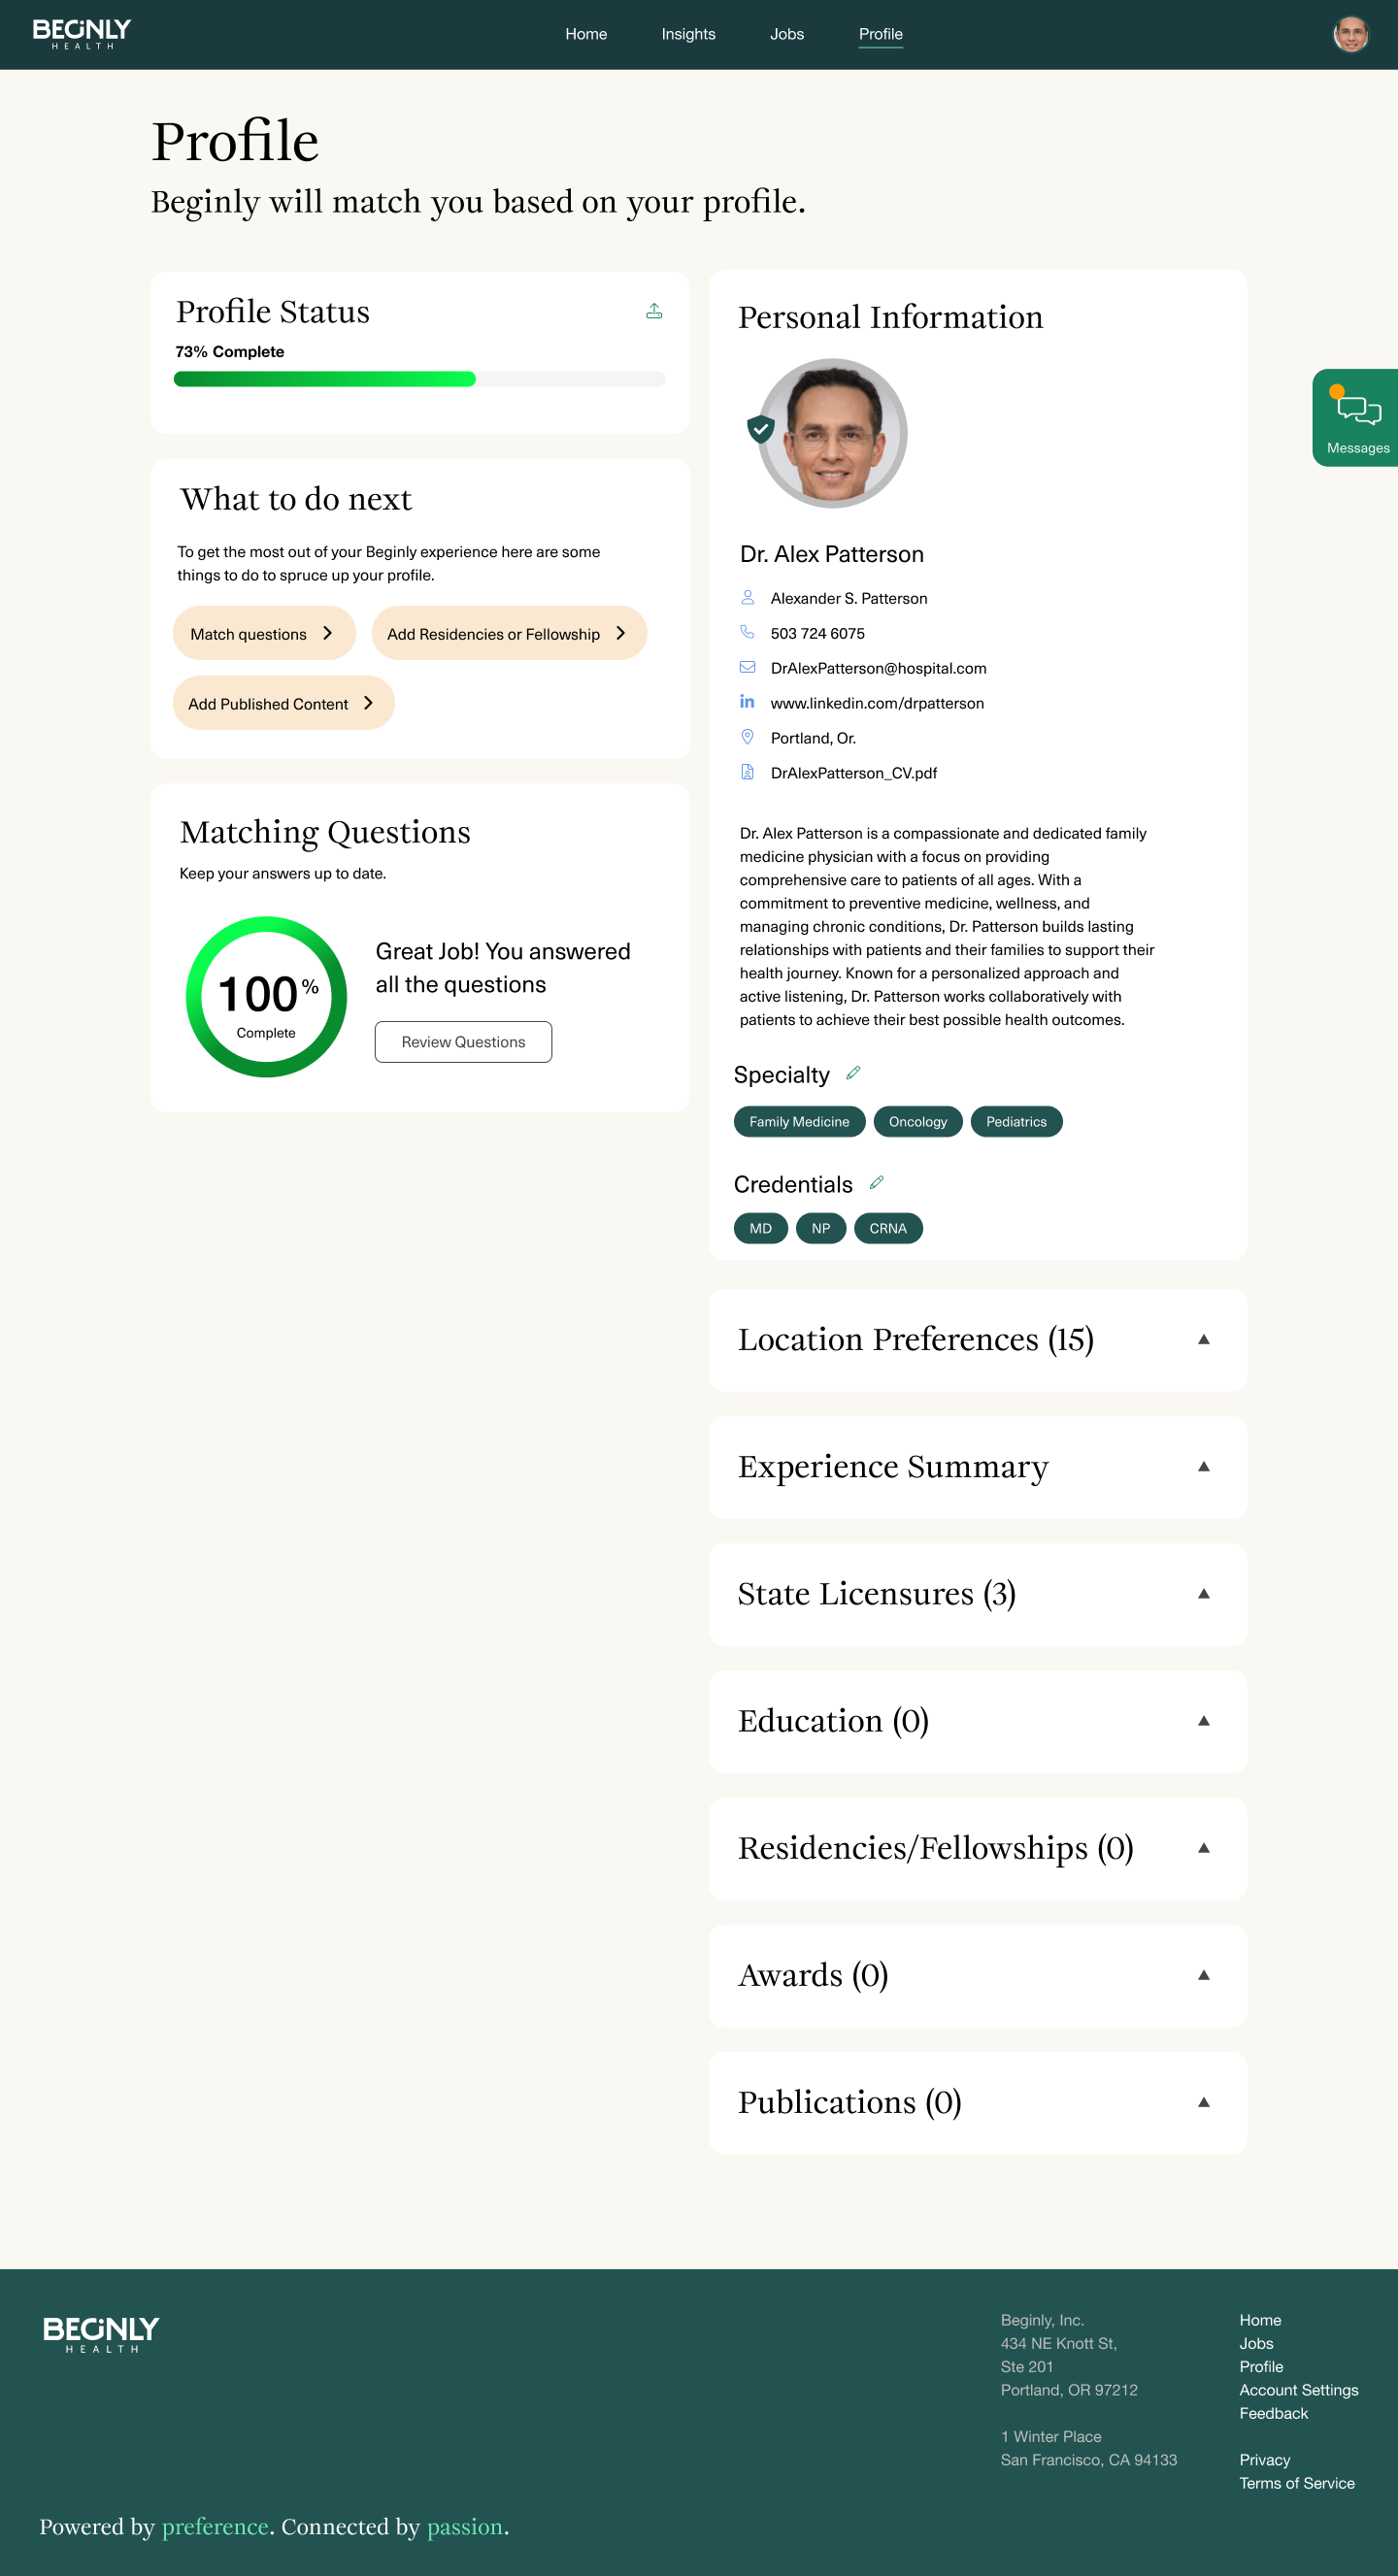1398x2576 pixels.
Task: Expand the Location Preferences section
Action: point(1203,1340)
